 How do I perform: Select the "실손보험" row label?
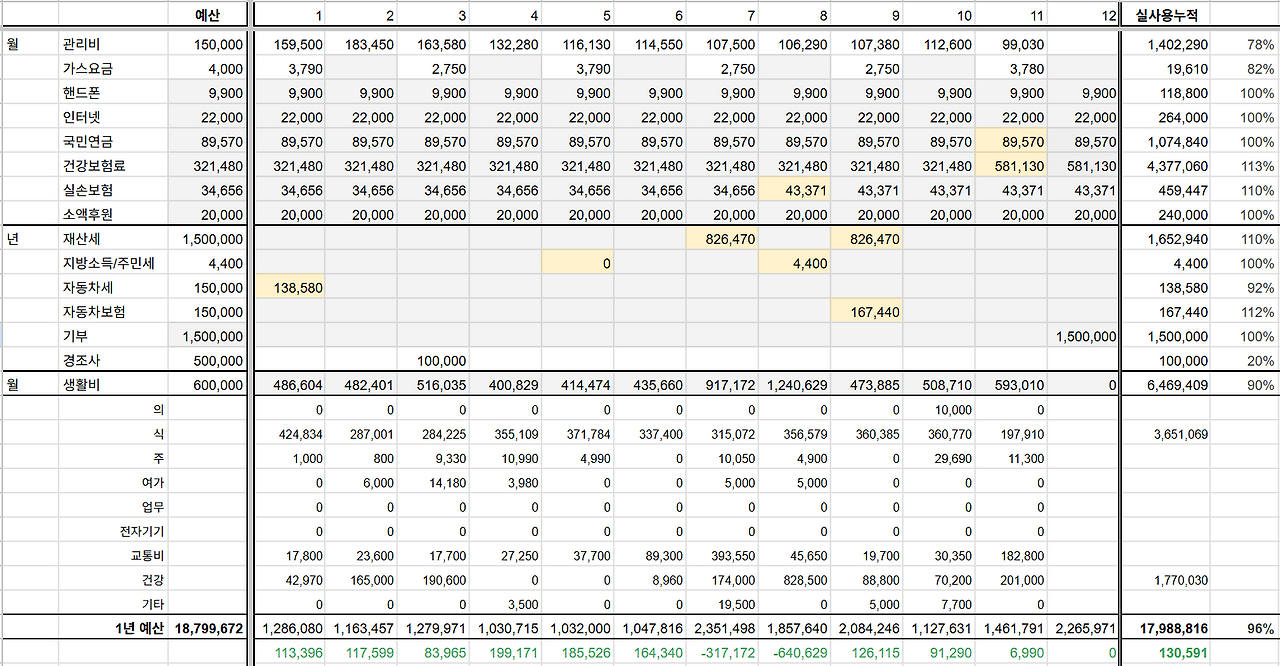(x=87, y=190)
